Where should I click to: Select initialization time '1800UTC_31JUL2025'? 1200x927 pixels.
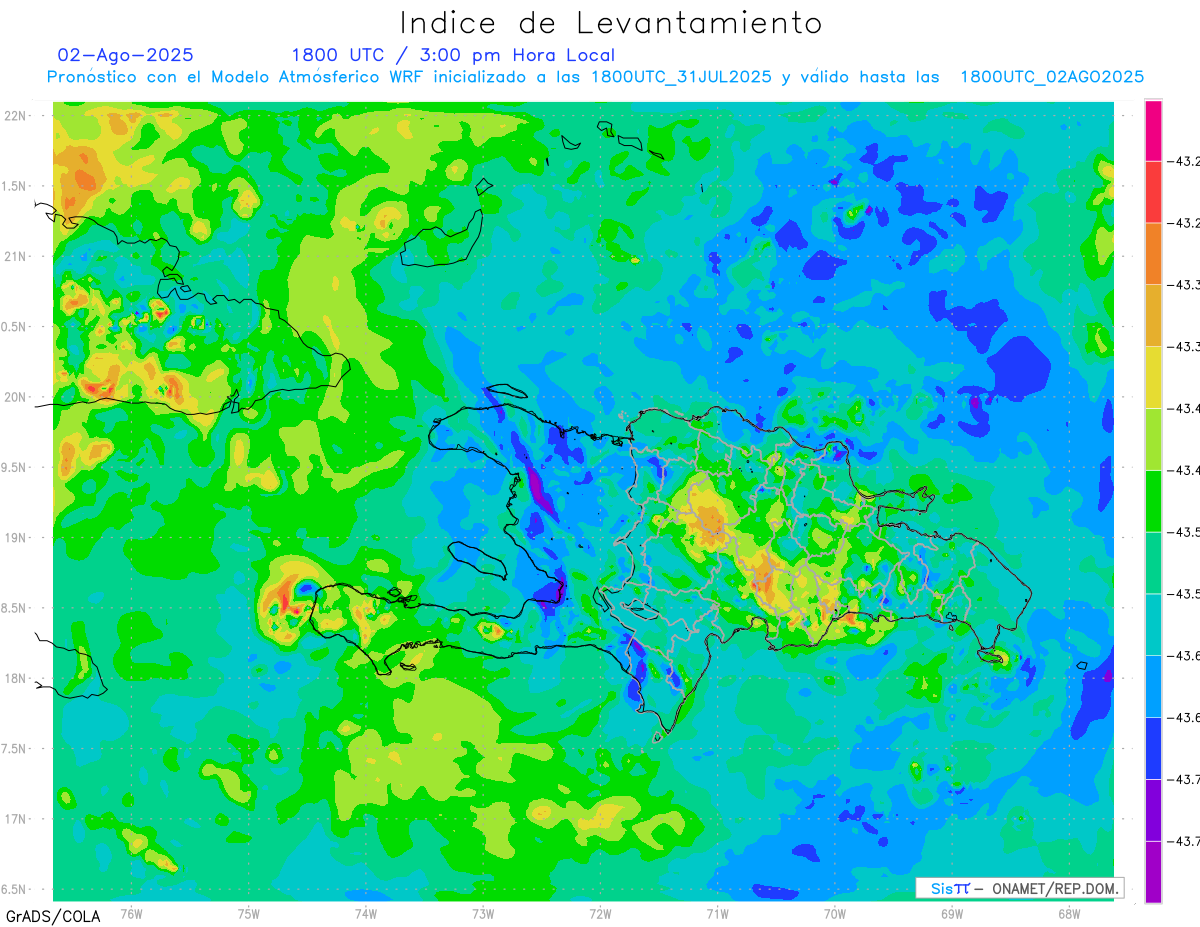point(681,77)
